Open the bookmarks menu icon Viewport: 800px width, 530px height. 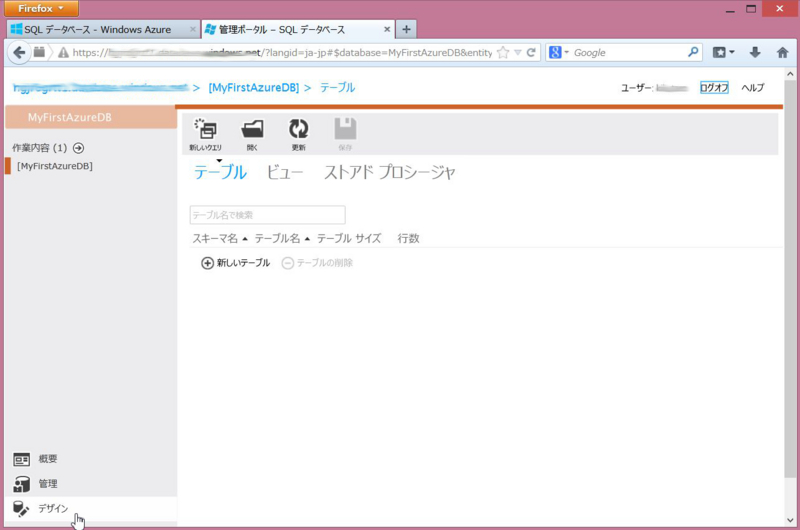click(x=723, y=52)
